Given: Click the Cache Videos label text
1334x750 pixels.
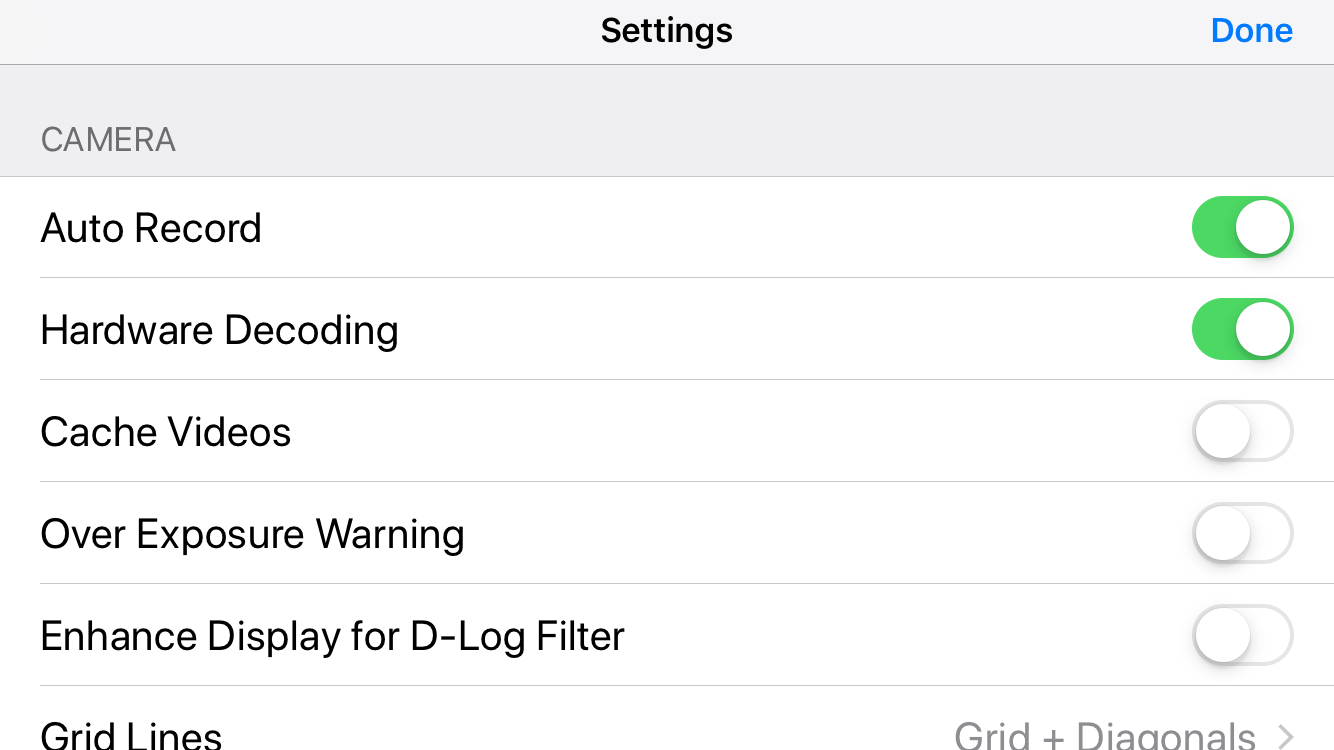Looking at the screenshot, I should (166, 432).
